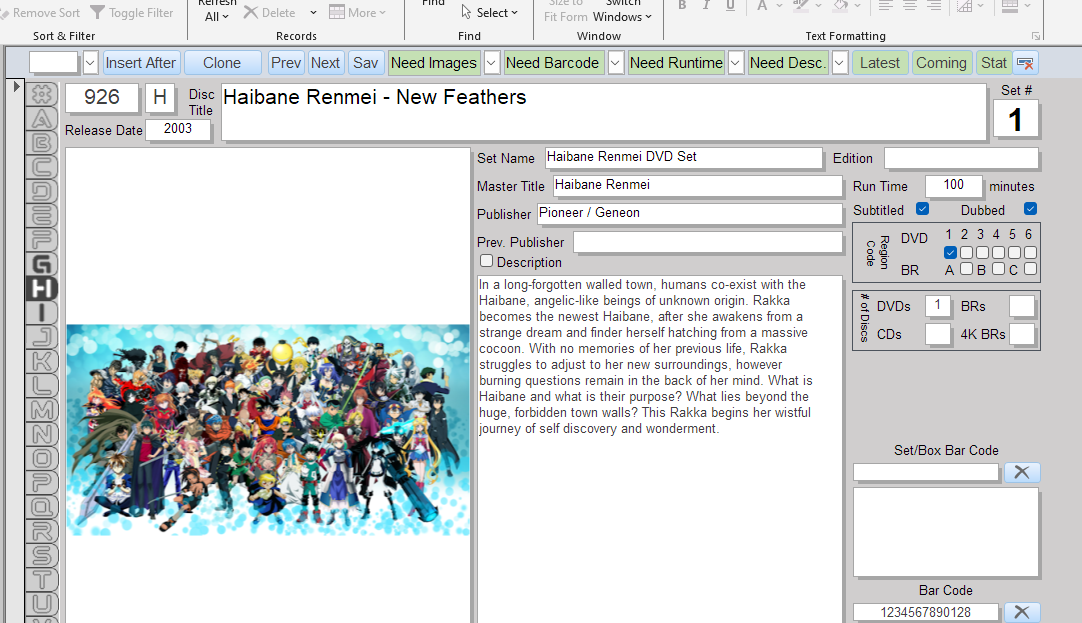Jump to titles starting with J
1082x623 pixels.
click(42, 337)
